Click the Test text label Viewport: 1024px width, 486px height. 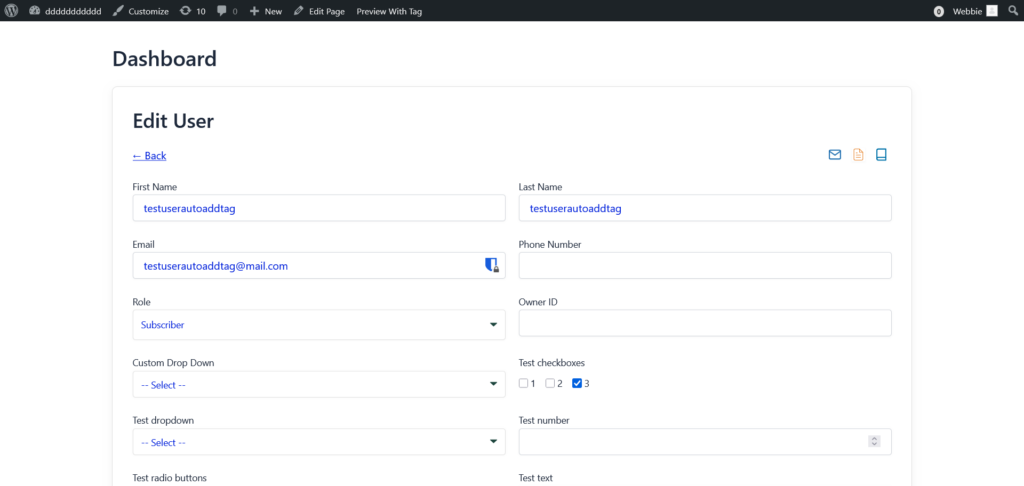tap(536, 478)
